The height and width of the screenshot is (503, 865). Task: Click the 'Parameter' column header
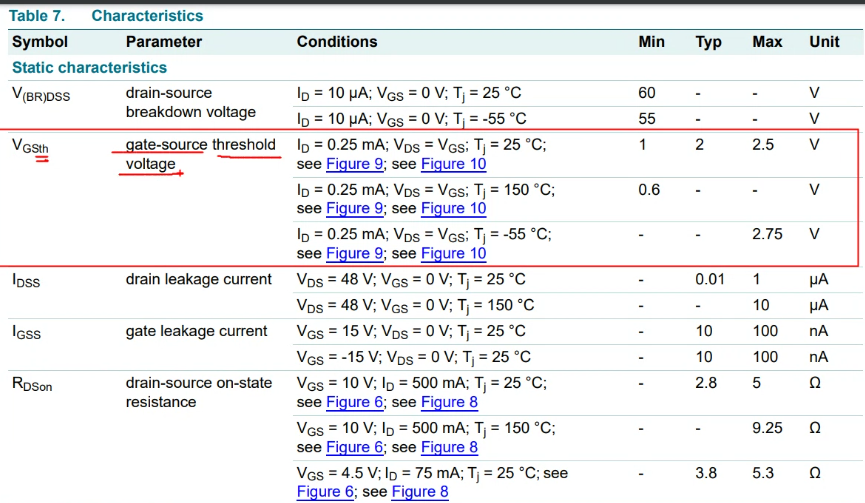pyautogui.click(x=164, y=42)
